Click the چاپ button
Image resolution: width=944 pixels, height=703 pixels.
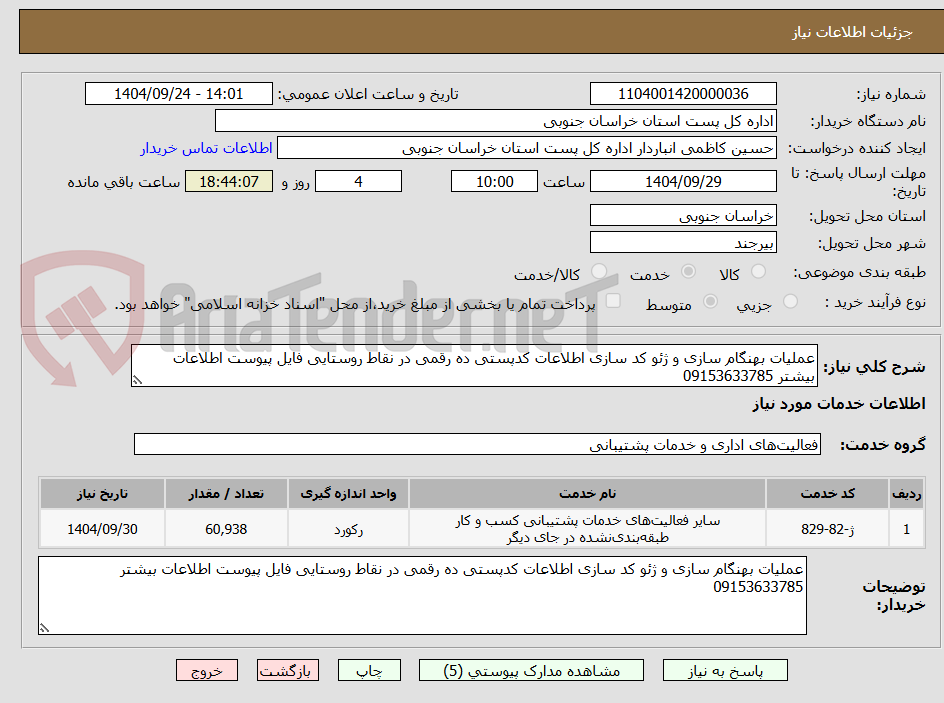pos(369,670)
